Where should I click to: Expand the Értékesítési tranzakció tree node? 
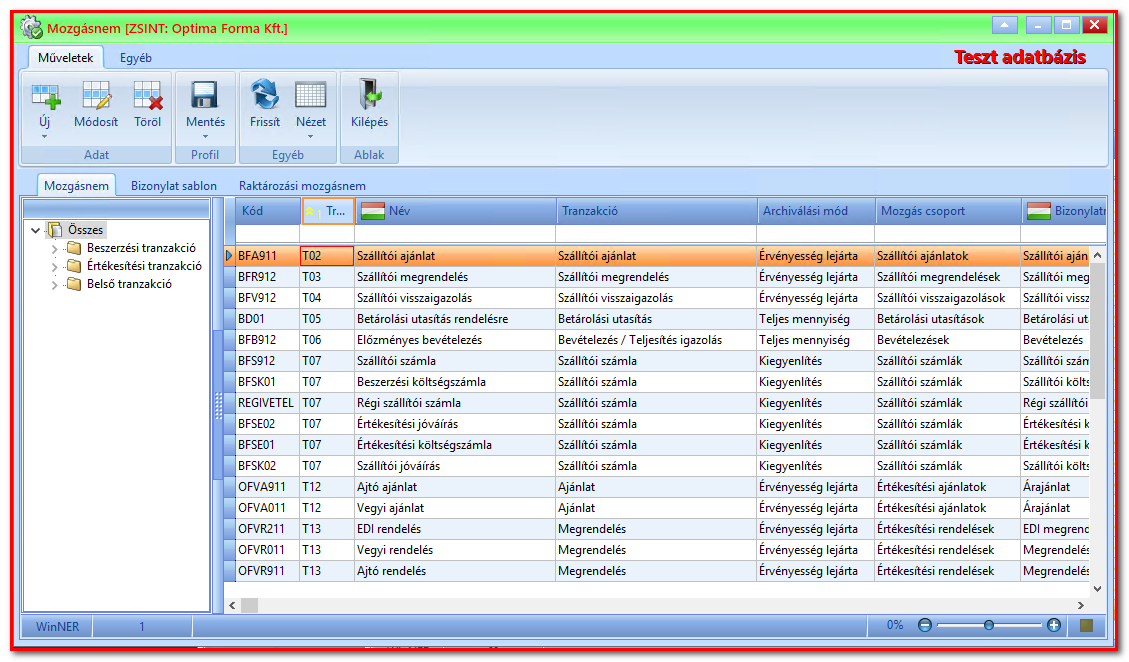pyautogui.click(x=55, y=267)
